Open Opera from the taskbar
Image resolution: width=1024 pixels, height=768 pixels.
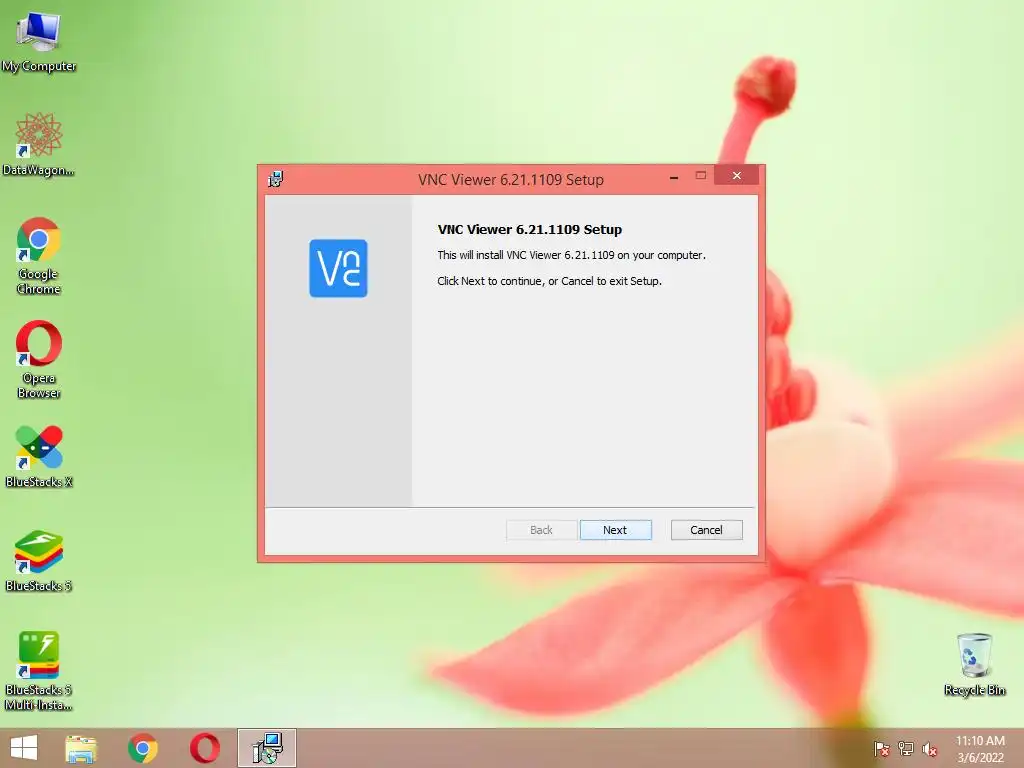205,748
